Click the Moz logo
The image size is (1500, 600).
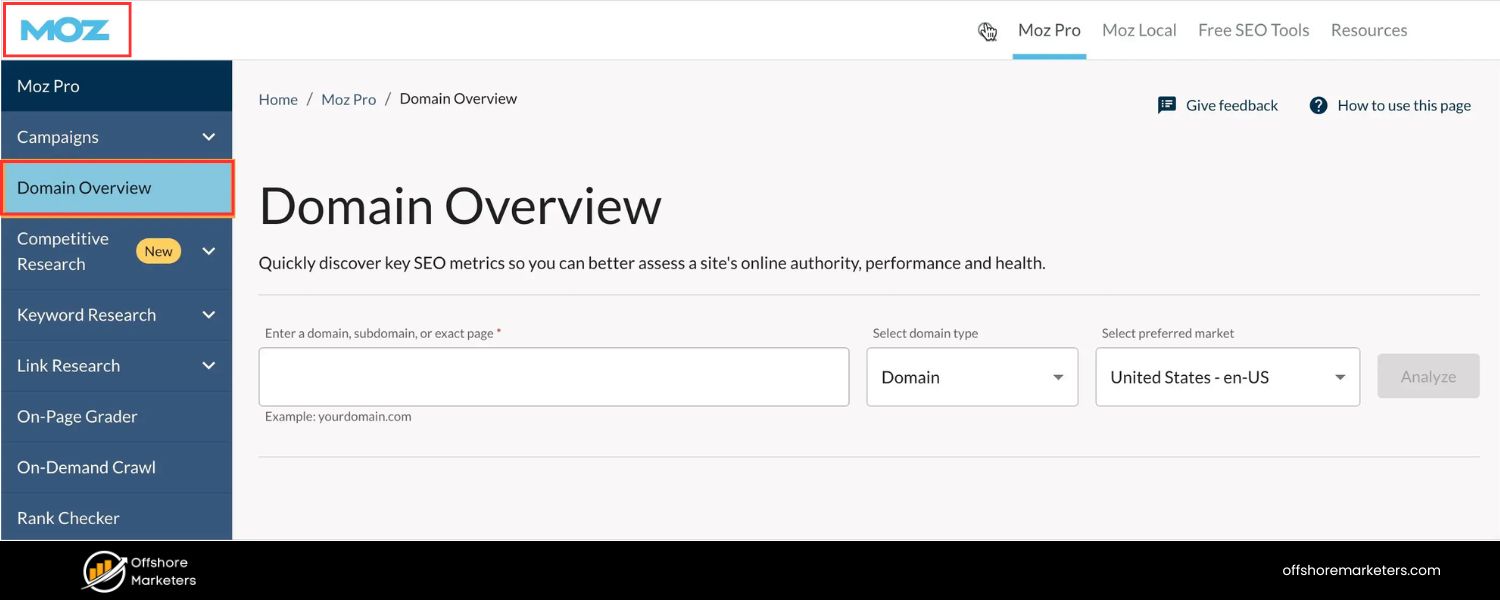click(65, 30)
